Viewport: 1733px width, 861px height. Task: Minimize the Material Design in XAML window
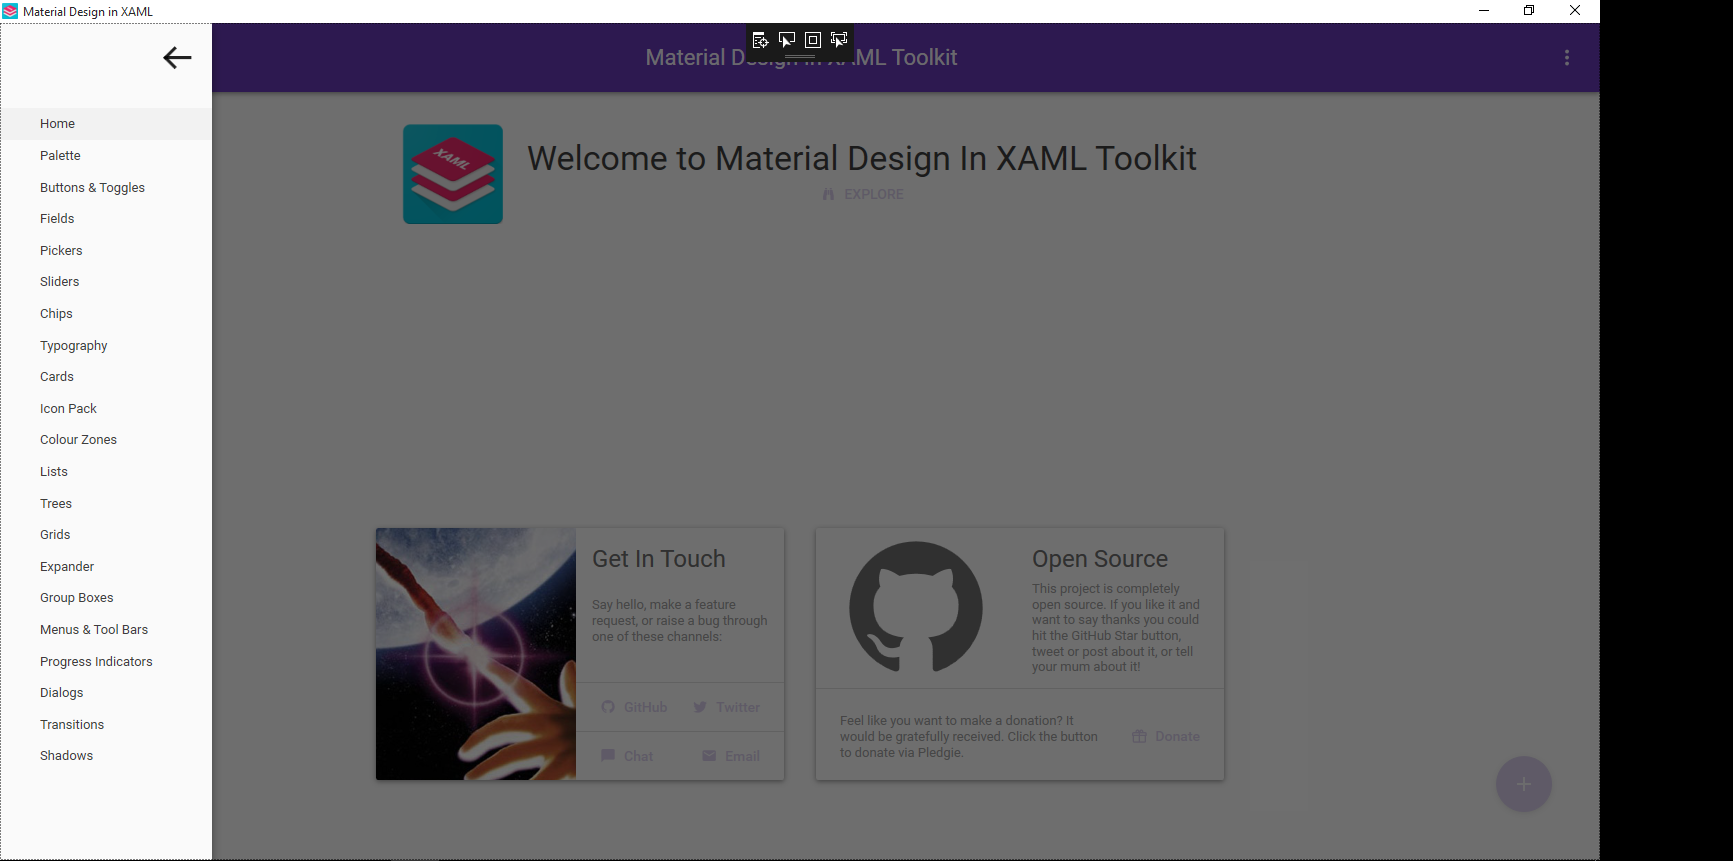(x=1484, y=11)
